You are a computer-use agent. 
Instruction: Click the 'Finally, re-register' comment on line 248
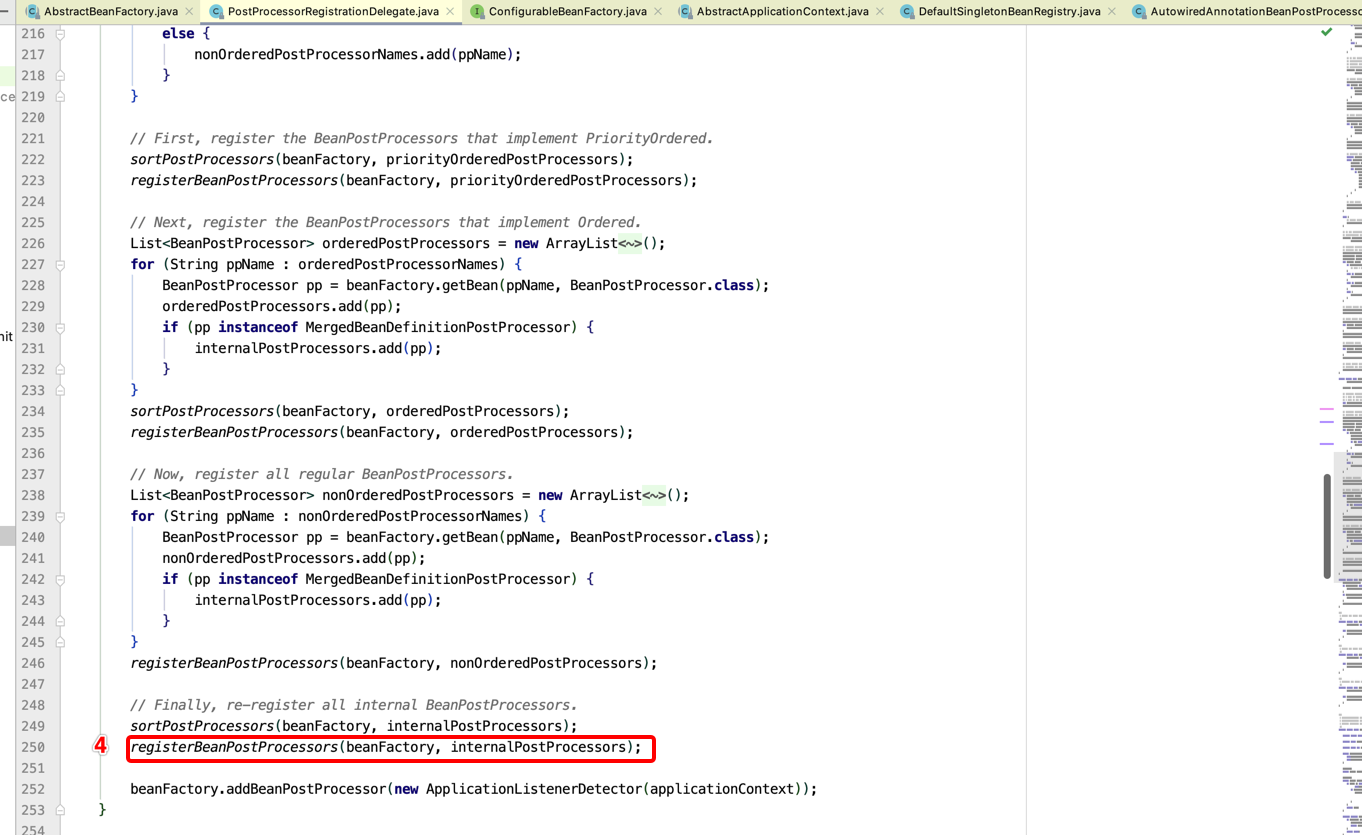[x=354, y=705]
